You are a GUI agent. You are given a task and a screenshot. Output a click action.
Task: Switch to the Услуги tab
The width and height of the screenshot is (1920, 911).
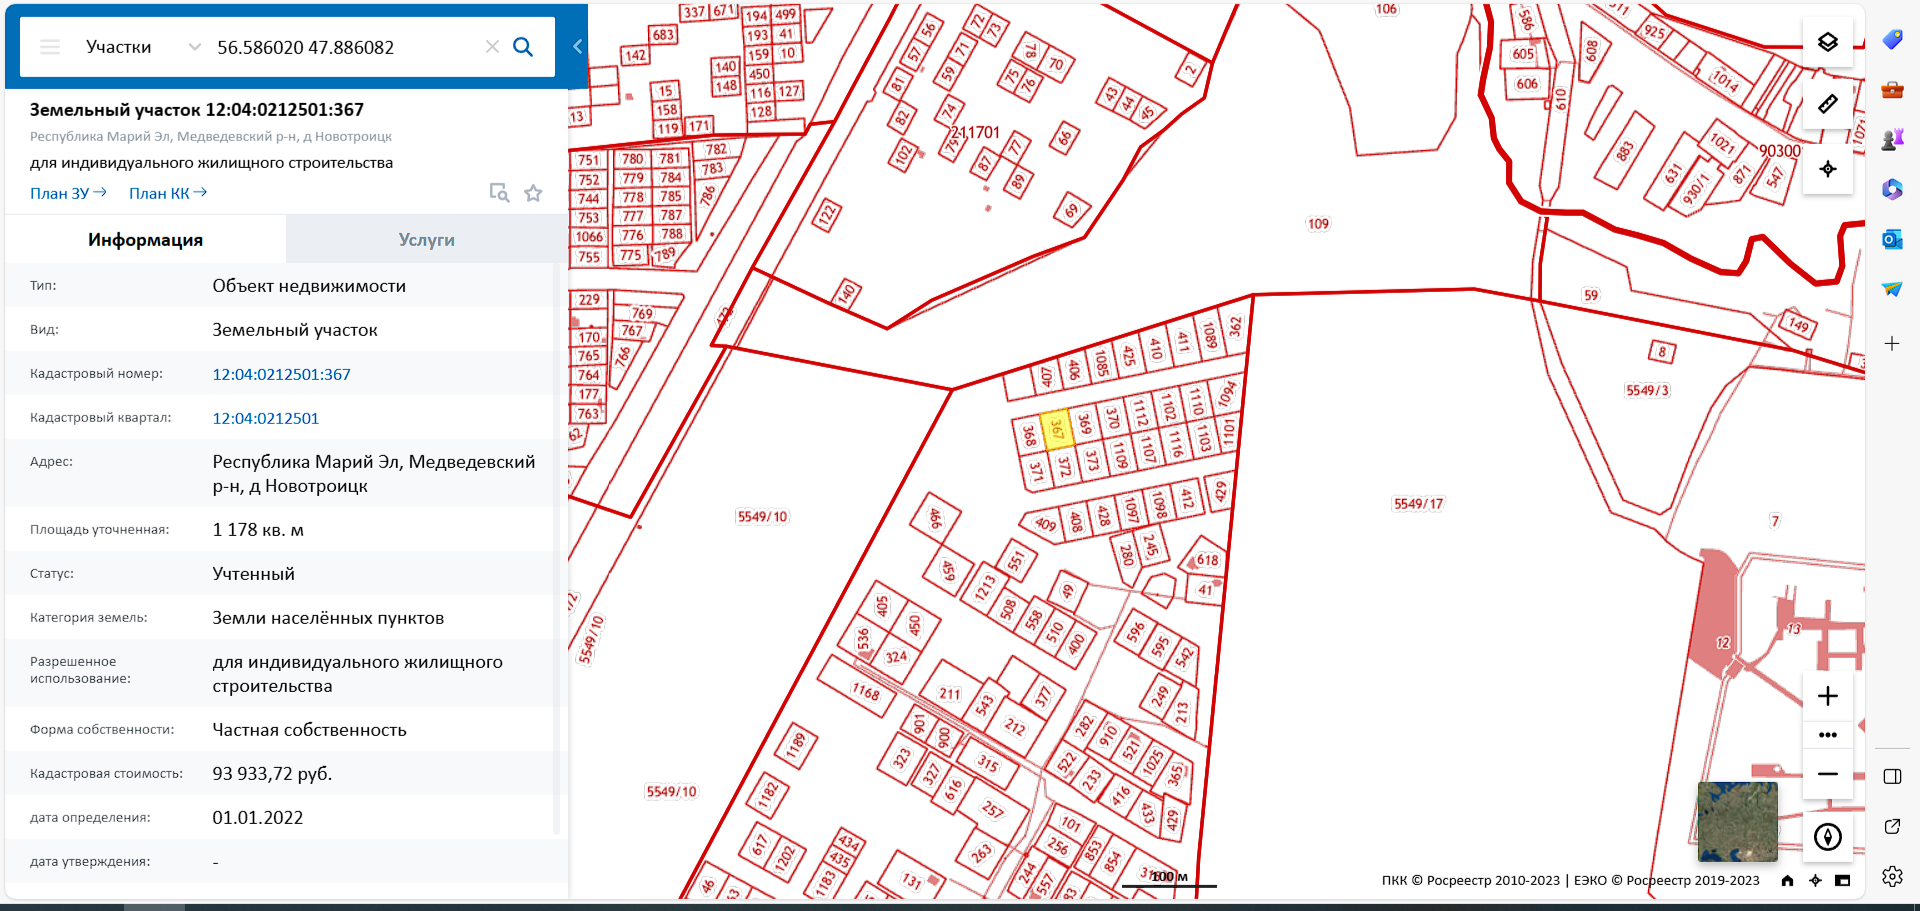427,239
